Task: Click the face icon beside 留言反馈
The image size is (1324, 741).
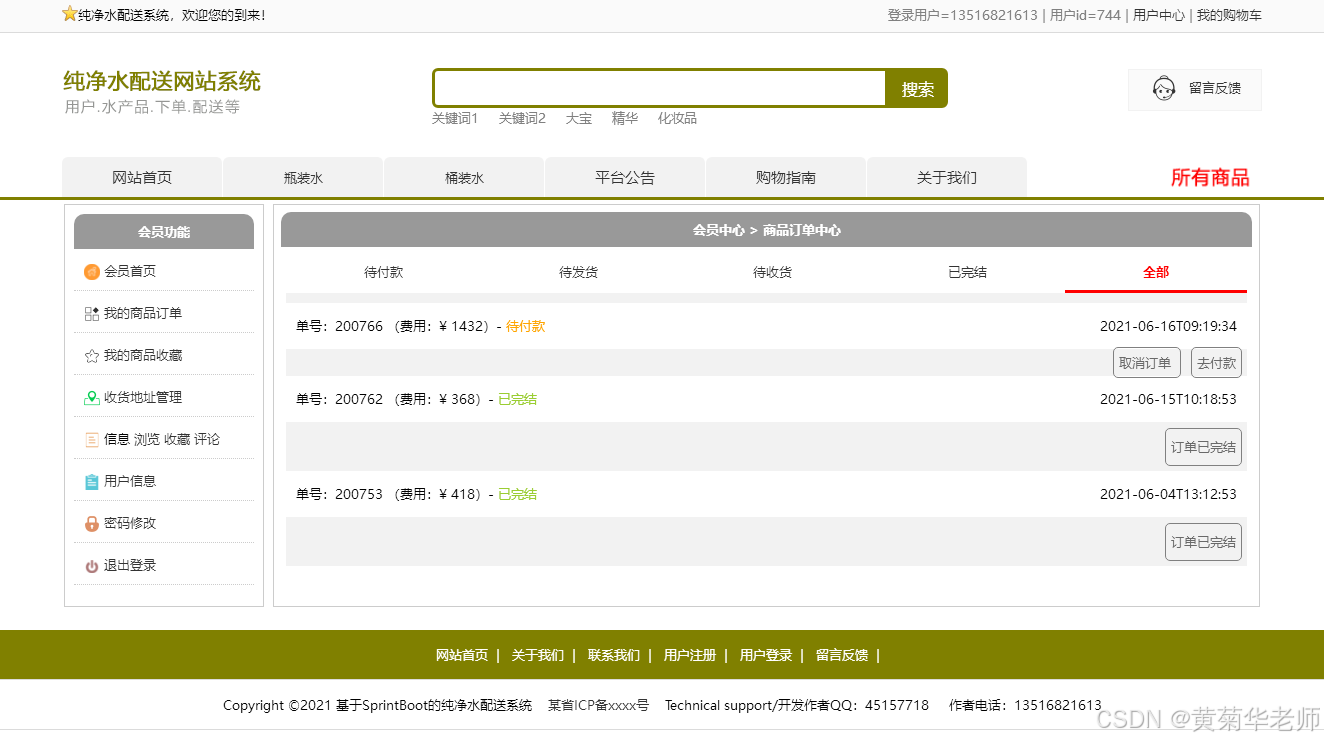Action: [1163, 88]
